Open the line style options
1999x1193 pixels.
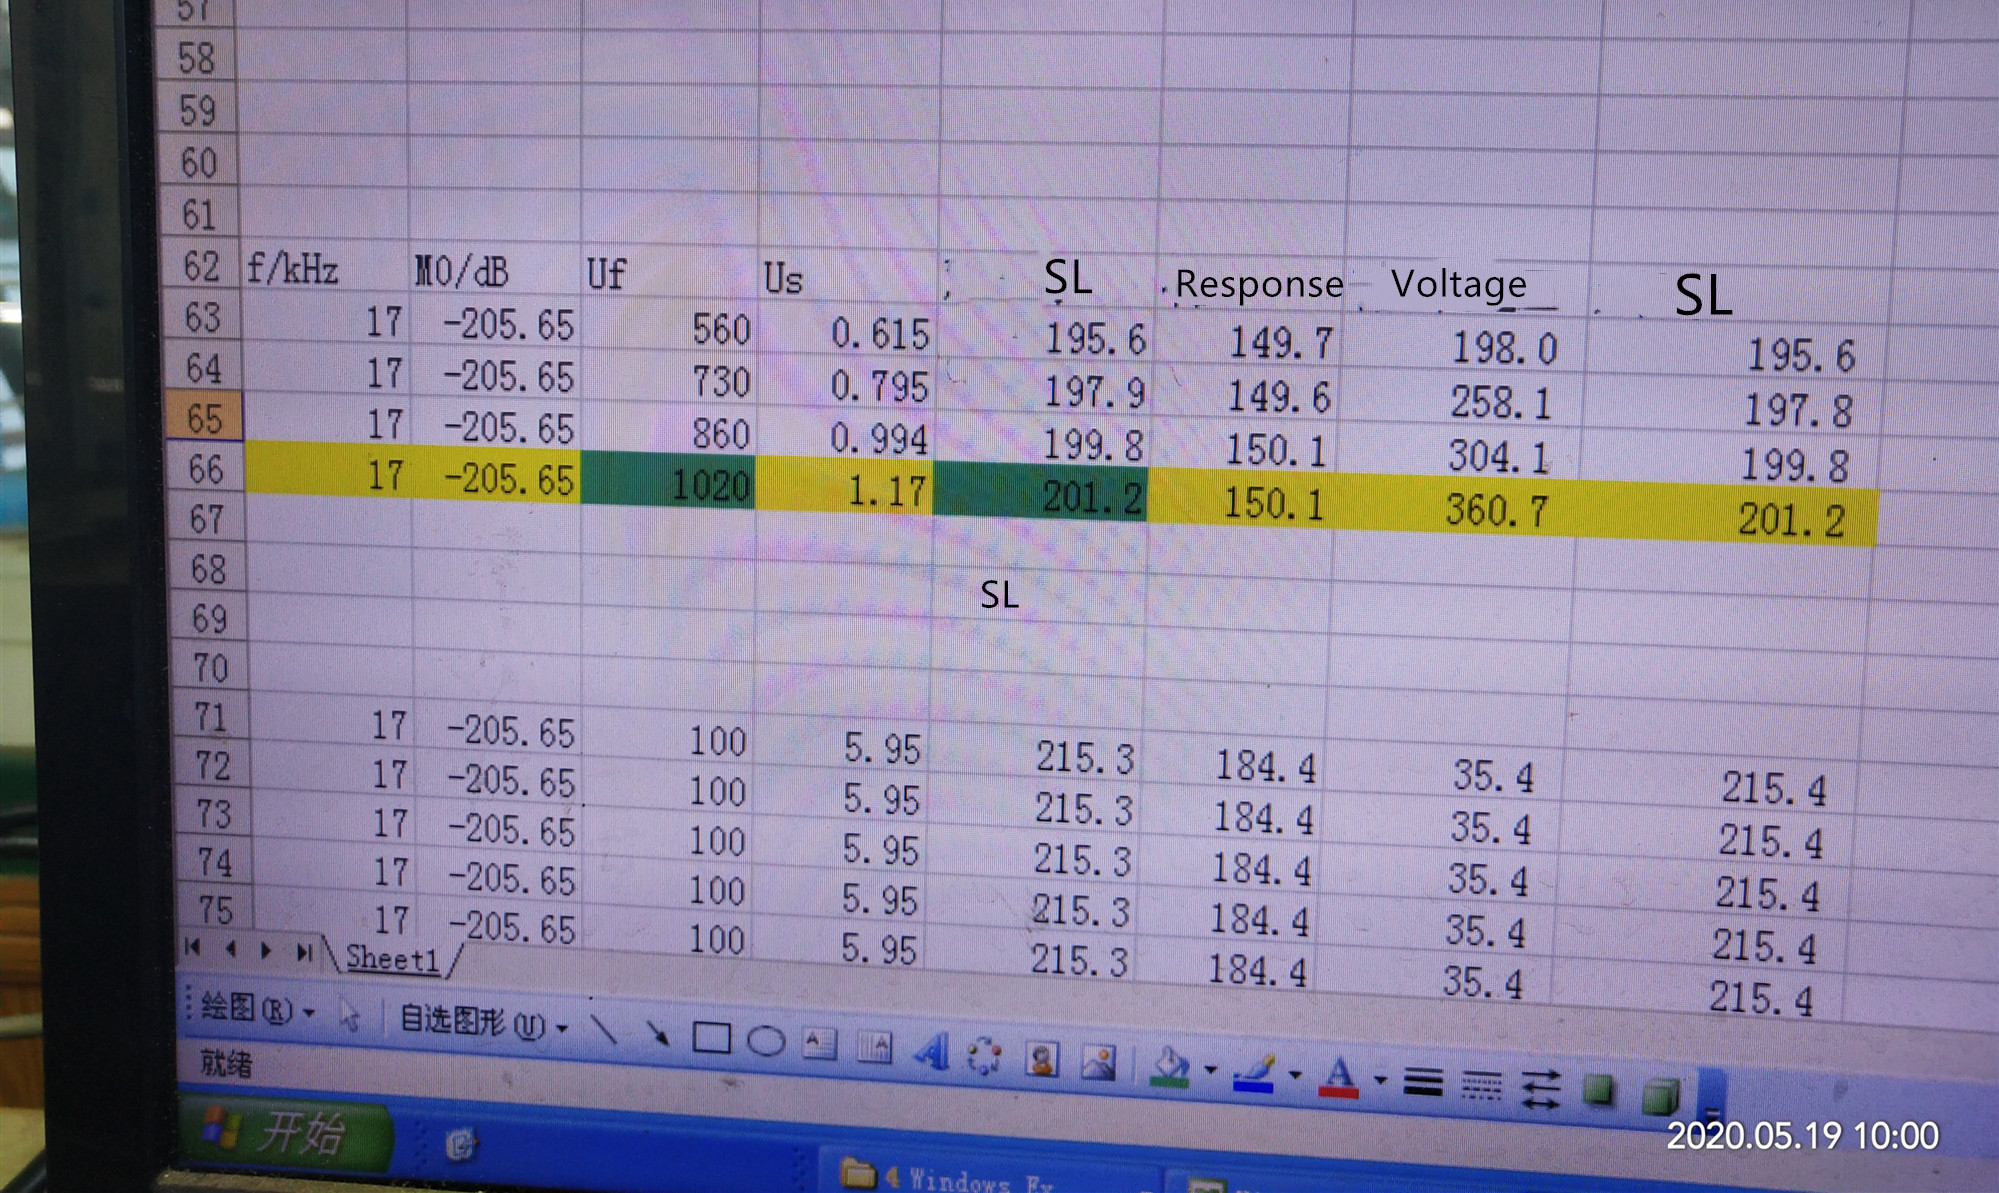click(x=1422, y=1082)
